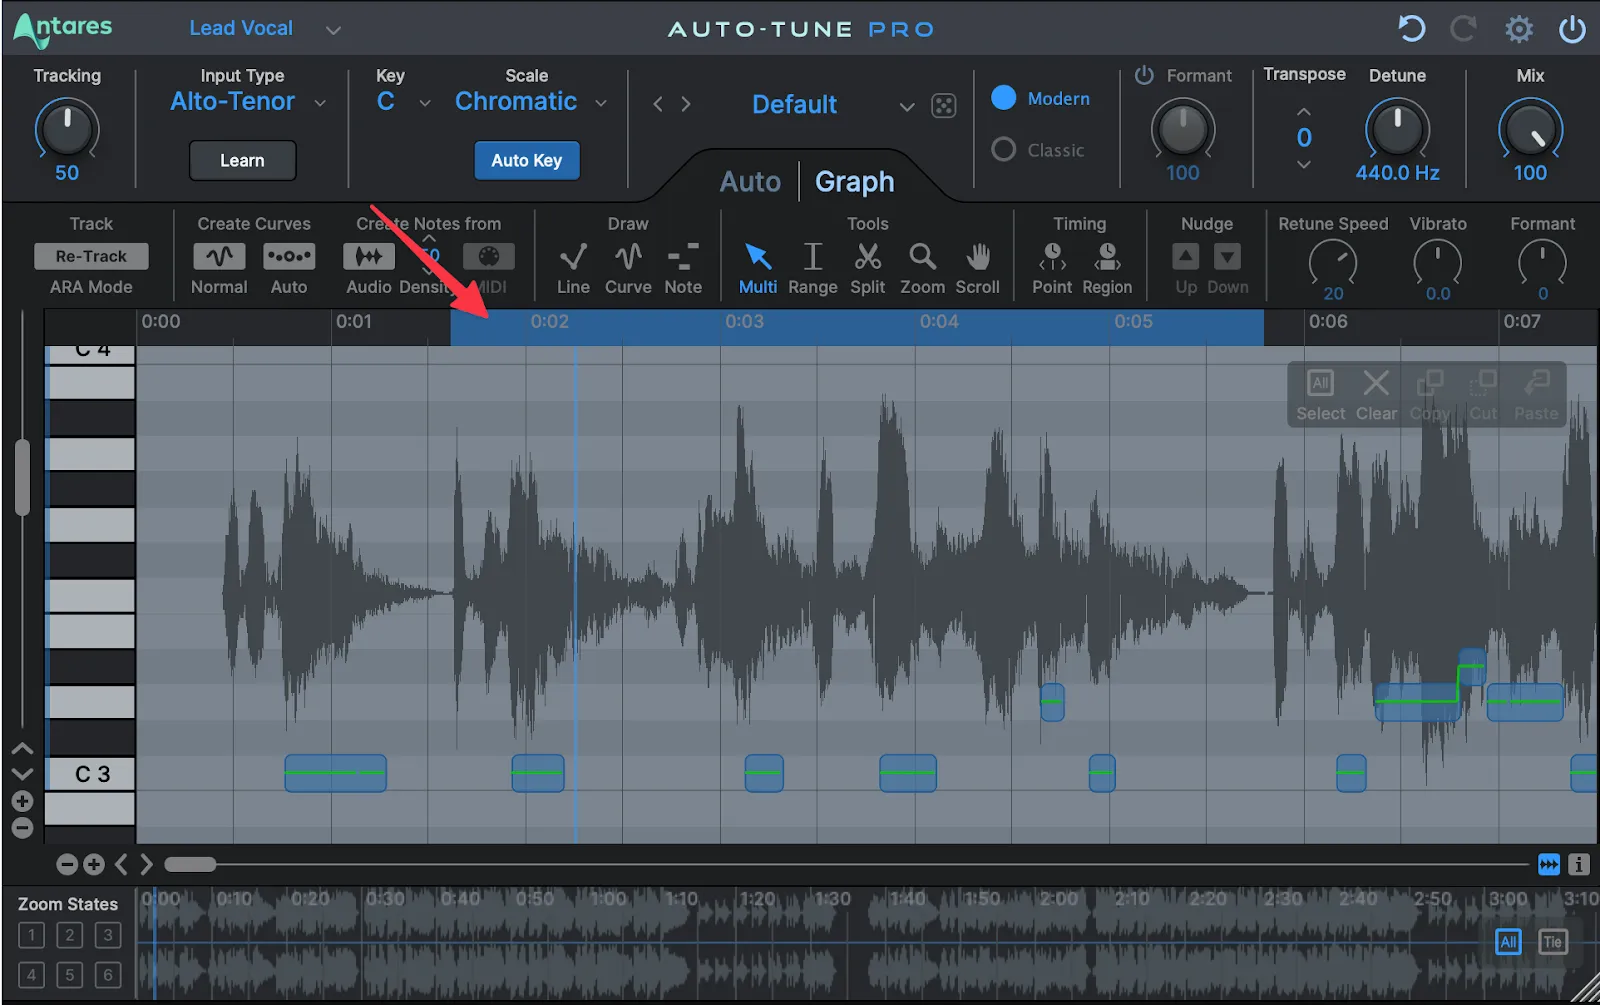Open the Input Type dropdown
1600x1005 pixels.
[320, 102]
